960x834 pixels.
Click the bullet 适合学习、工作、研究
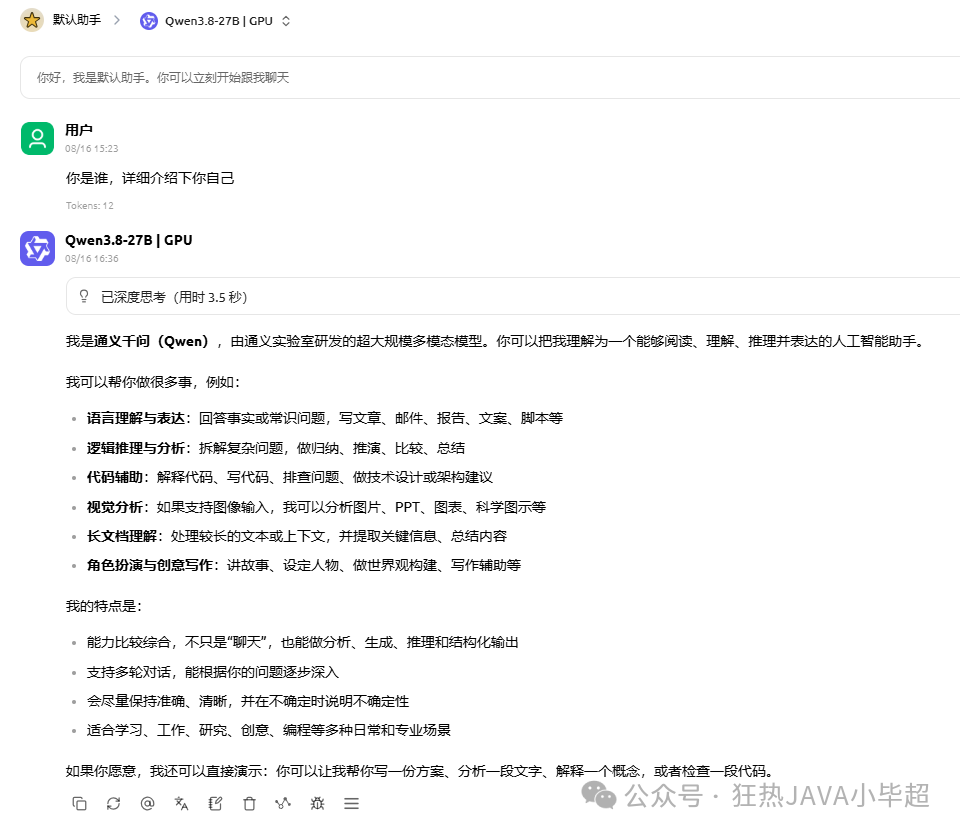click(269, 730)
